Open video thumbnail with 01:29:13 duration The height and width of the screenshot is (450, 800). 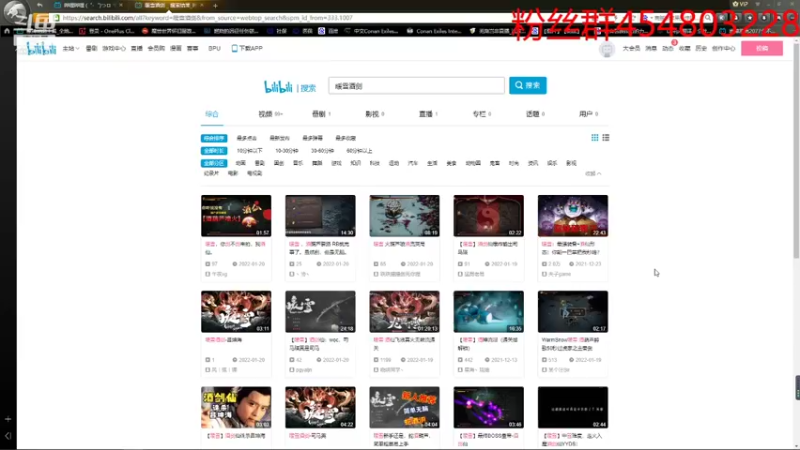405,312
